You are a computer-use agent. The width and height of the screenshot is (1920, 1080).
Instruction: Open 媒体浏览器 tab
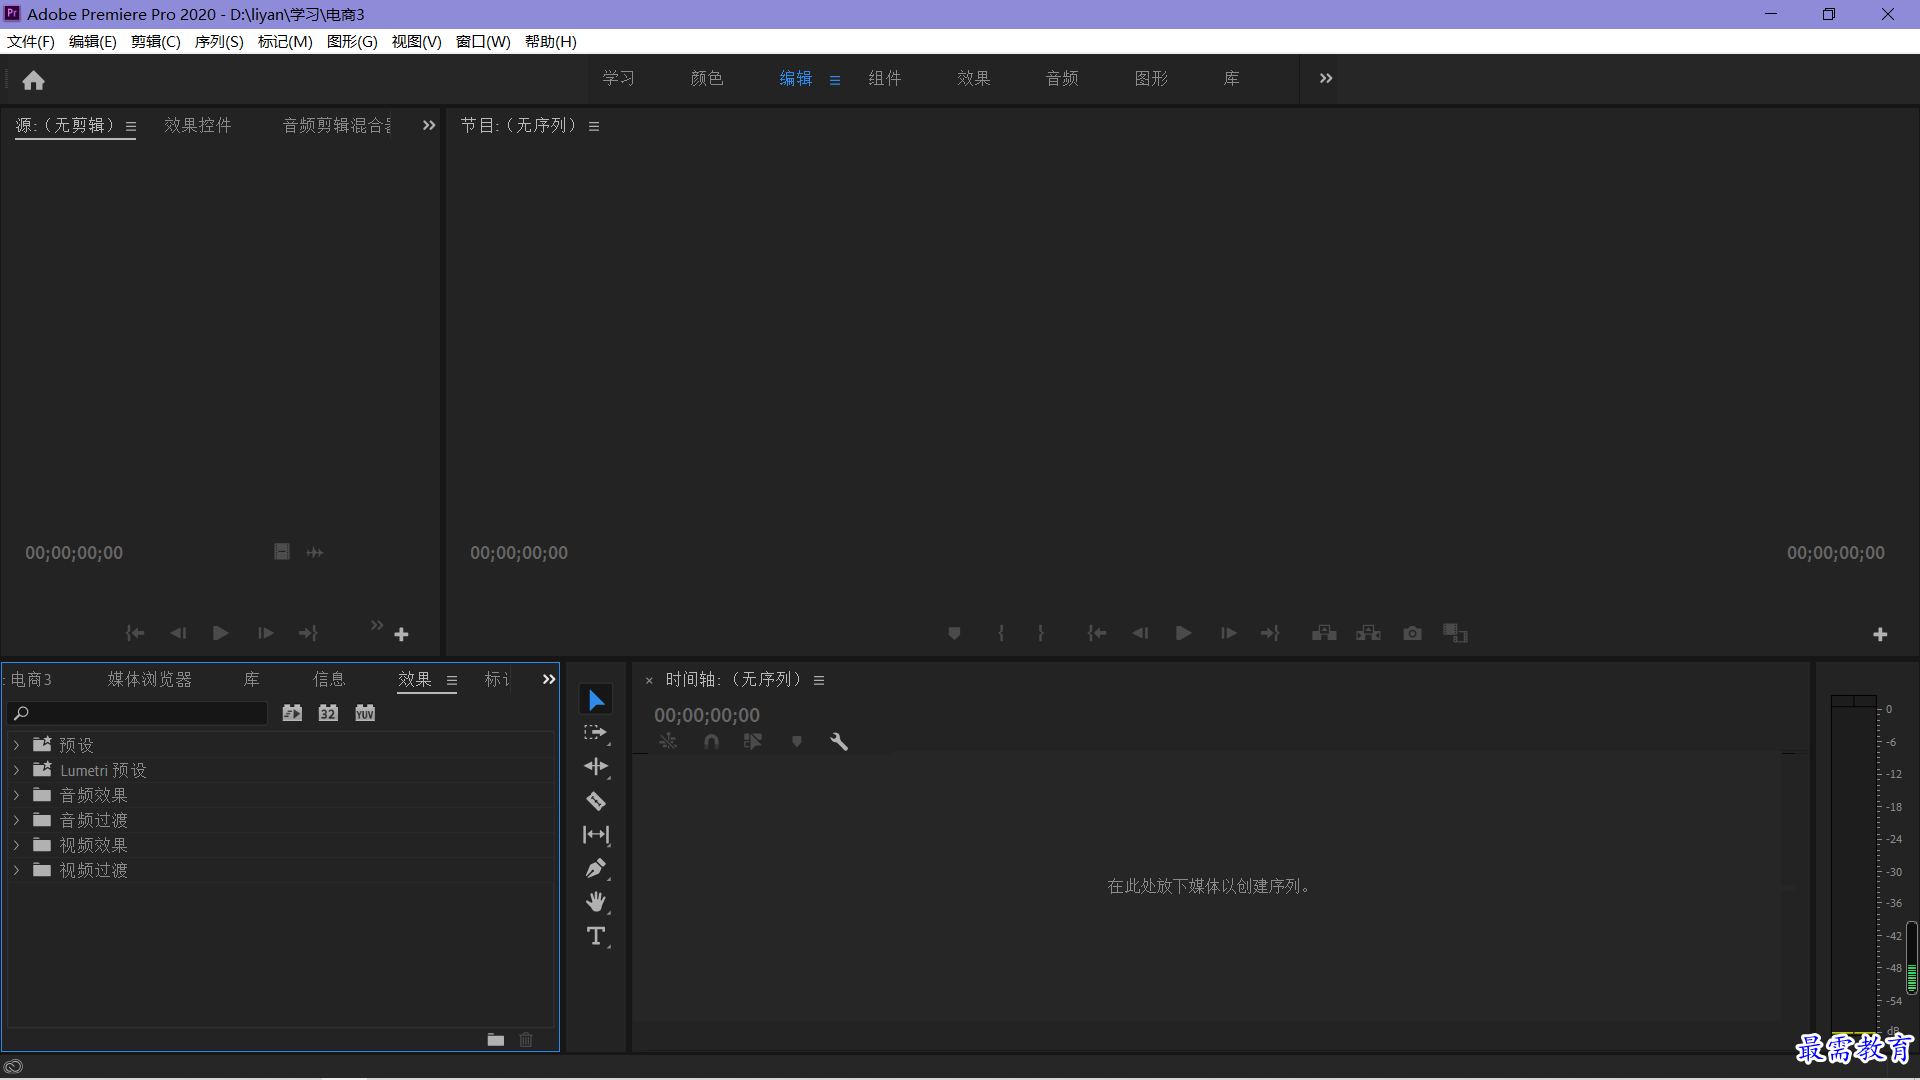(150, 680)
